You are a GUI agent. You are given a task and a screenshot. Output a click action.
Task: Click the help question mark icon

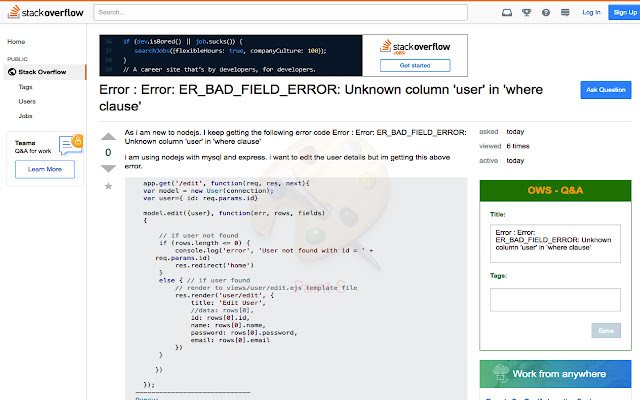coord(544,13)
